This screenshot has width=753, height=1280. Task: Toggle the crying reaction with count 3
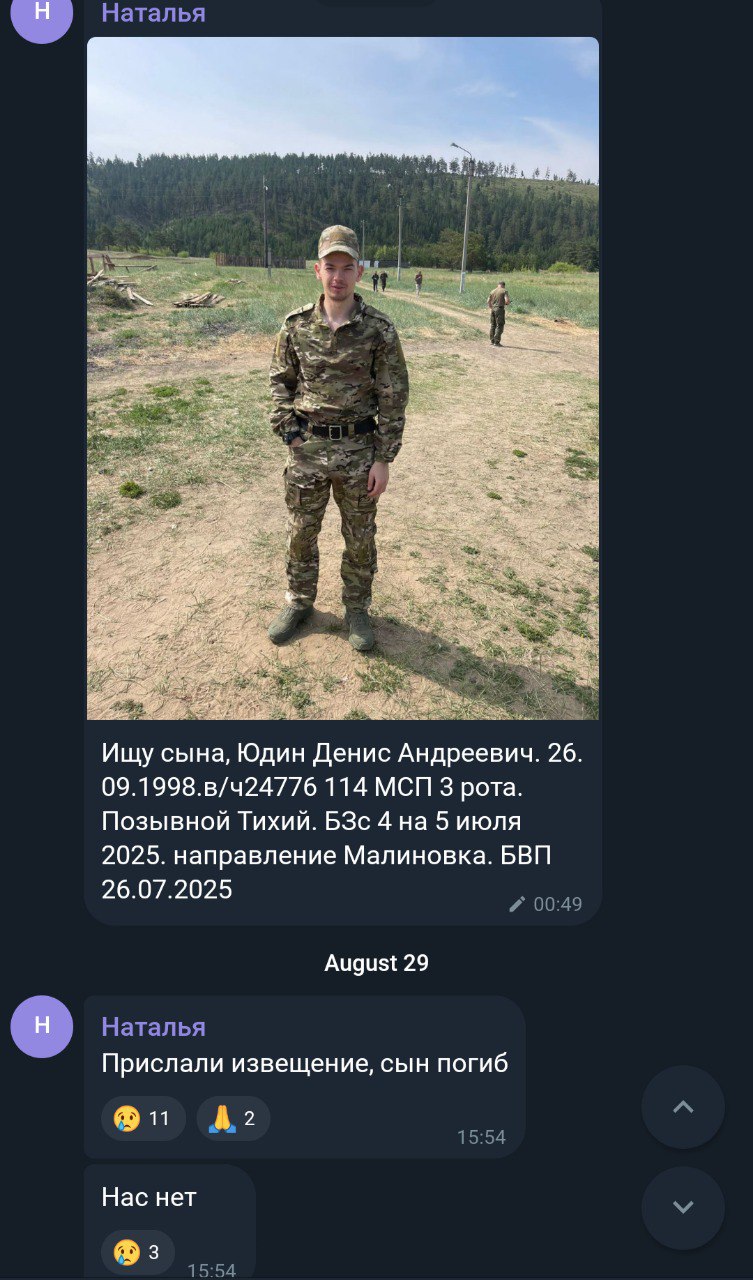coord(138,1252)
